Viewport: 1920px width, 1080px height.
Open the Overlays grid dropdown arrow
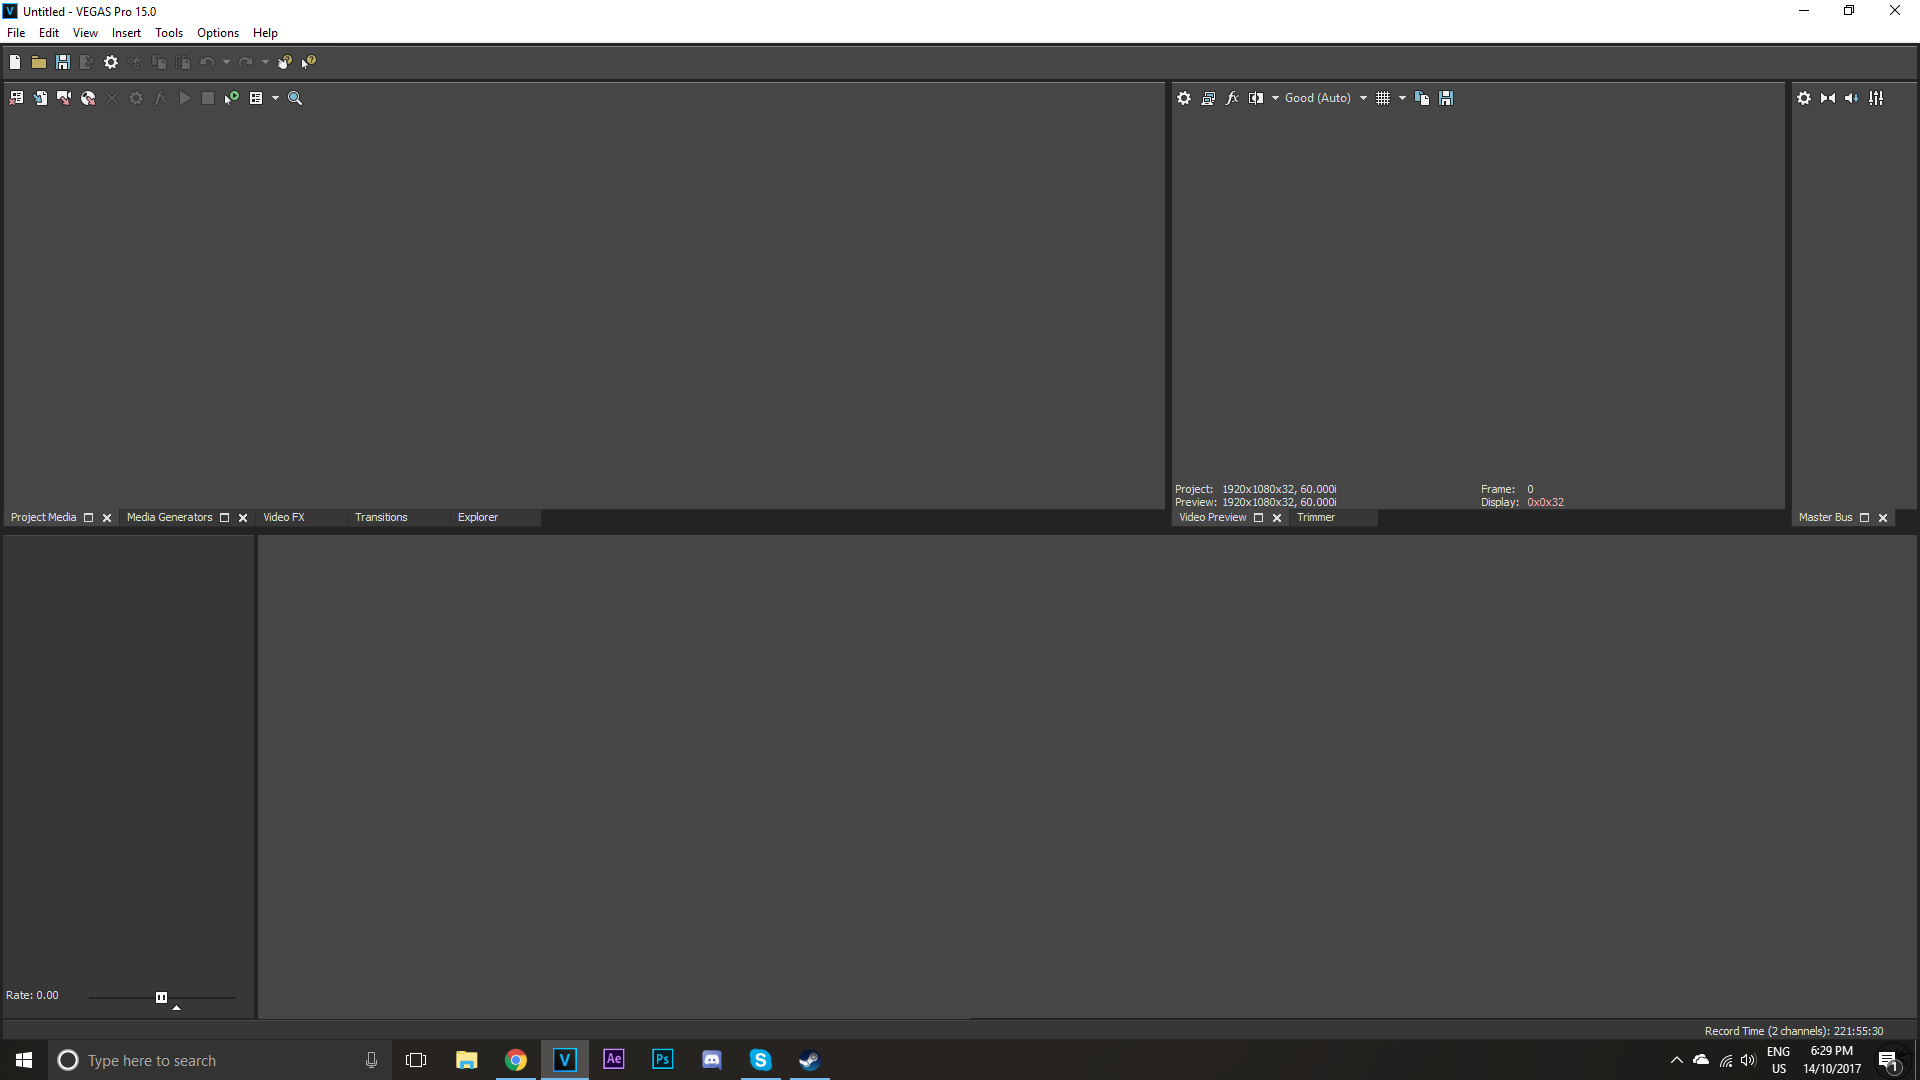[x=1402, y=98]
